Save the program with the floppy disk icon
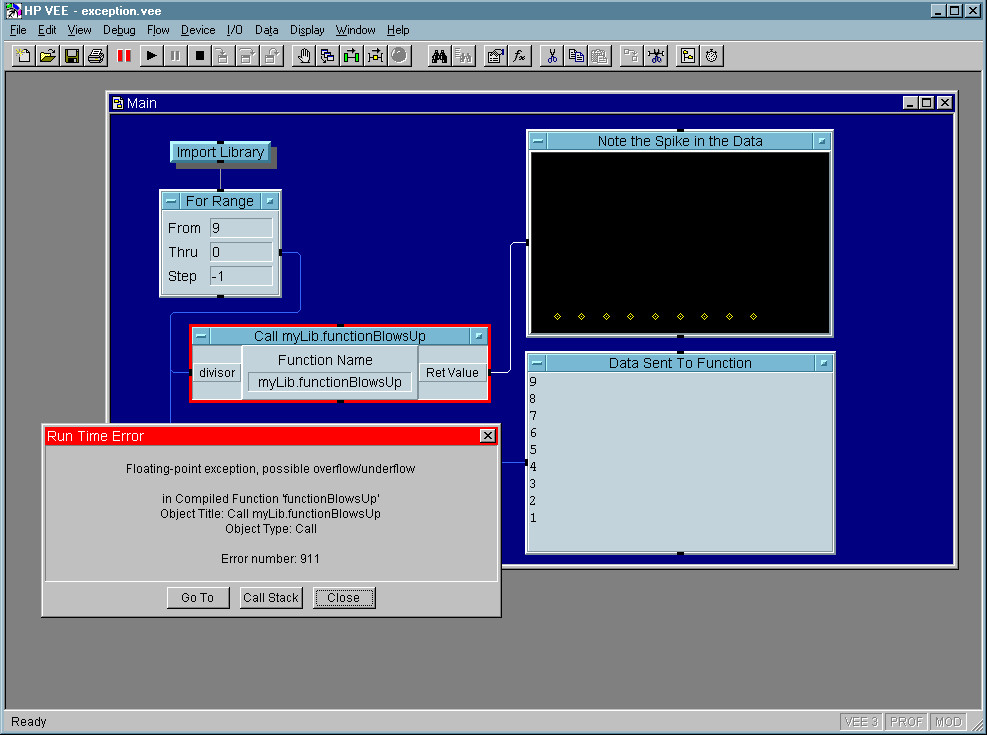 (72, 56)
